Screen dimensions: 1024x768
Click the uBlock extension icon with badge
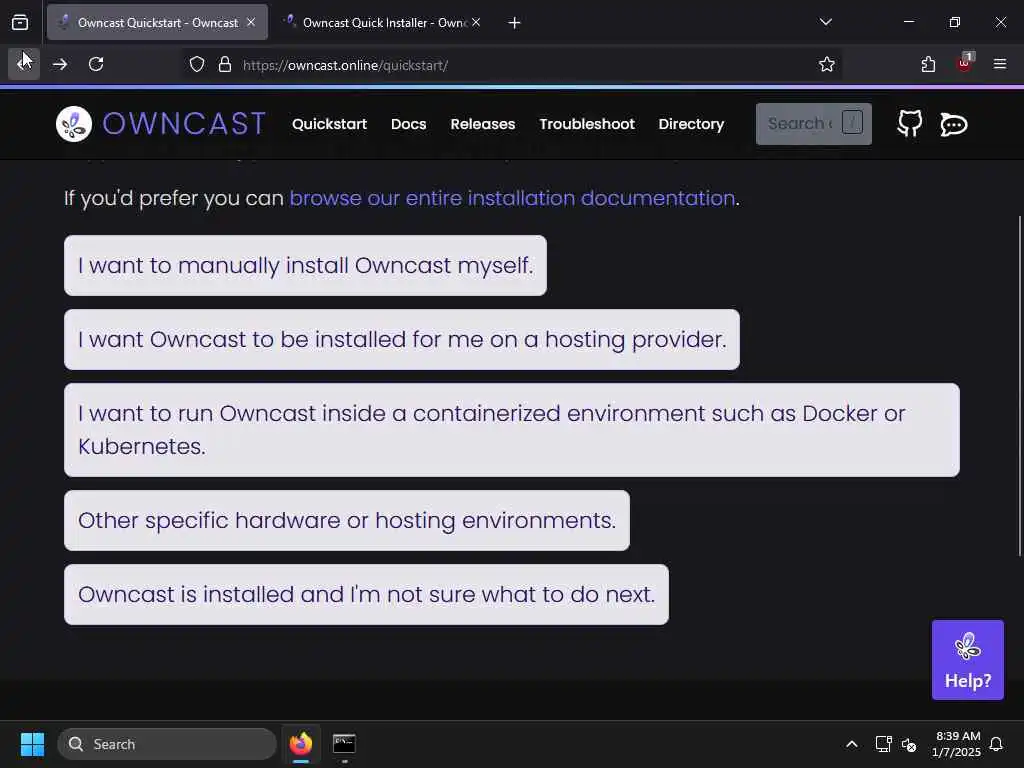click(x=965, y=63)
